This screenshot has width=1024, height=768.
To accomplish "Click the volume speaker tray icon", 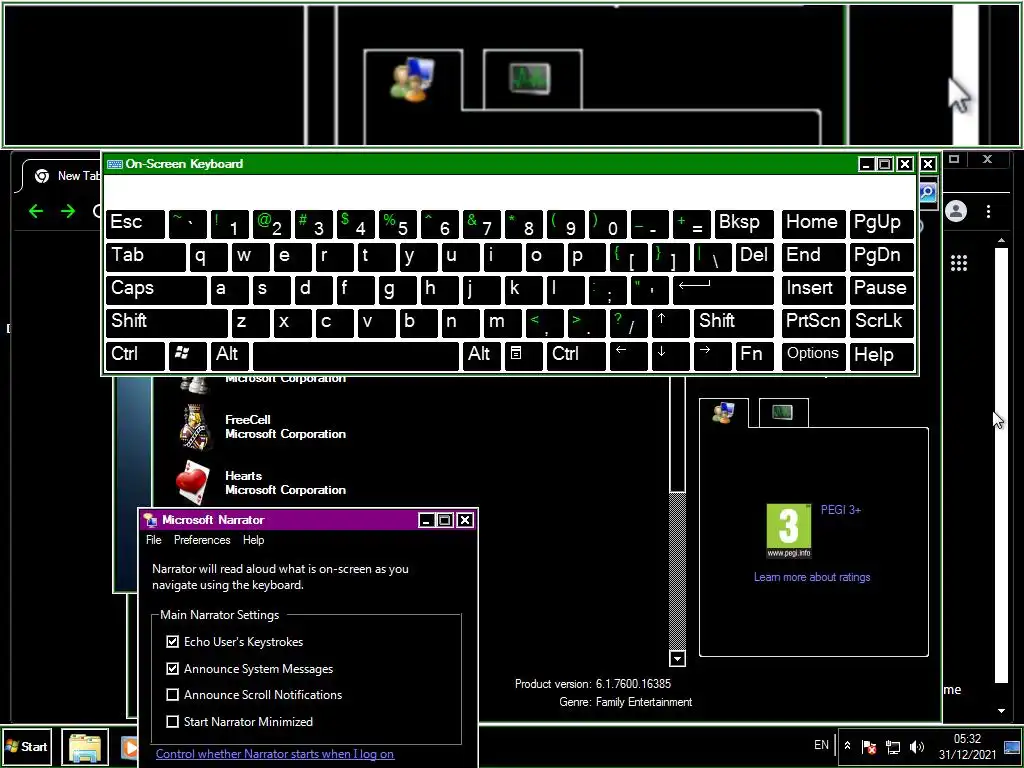I will coord(917,746).
